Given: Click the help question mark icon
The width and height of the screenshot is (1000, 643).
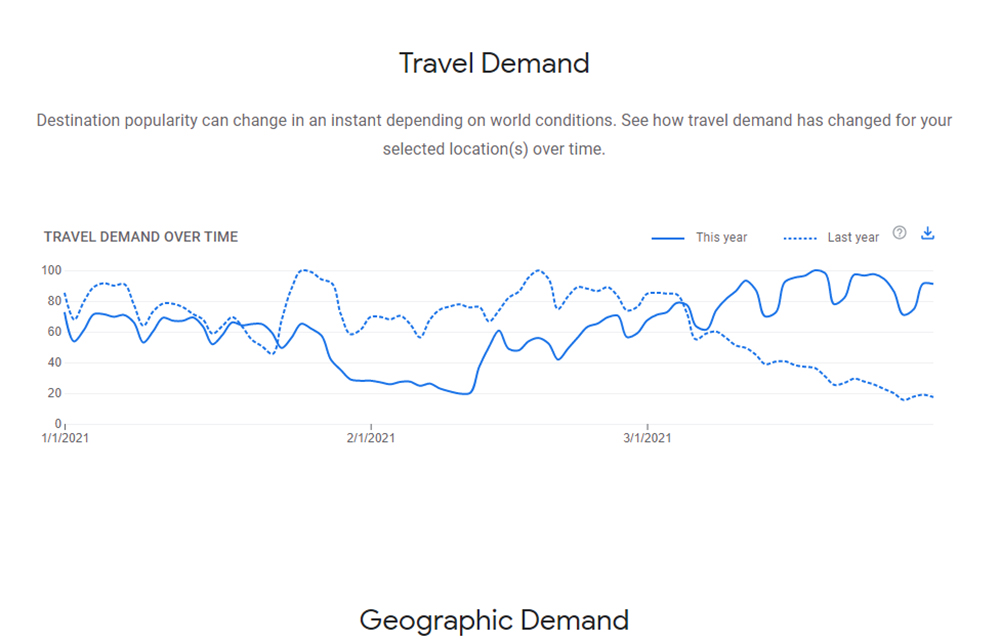Looking at the screenshot, I should coord(899,233).
